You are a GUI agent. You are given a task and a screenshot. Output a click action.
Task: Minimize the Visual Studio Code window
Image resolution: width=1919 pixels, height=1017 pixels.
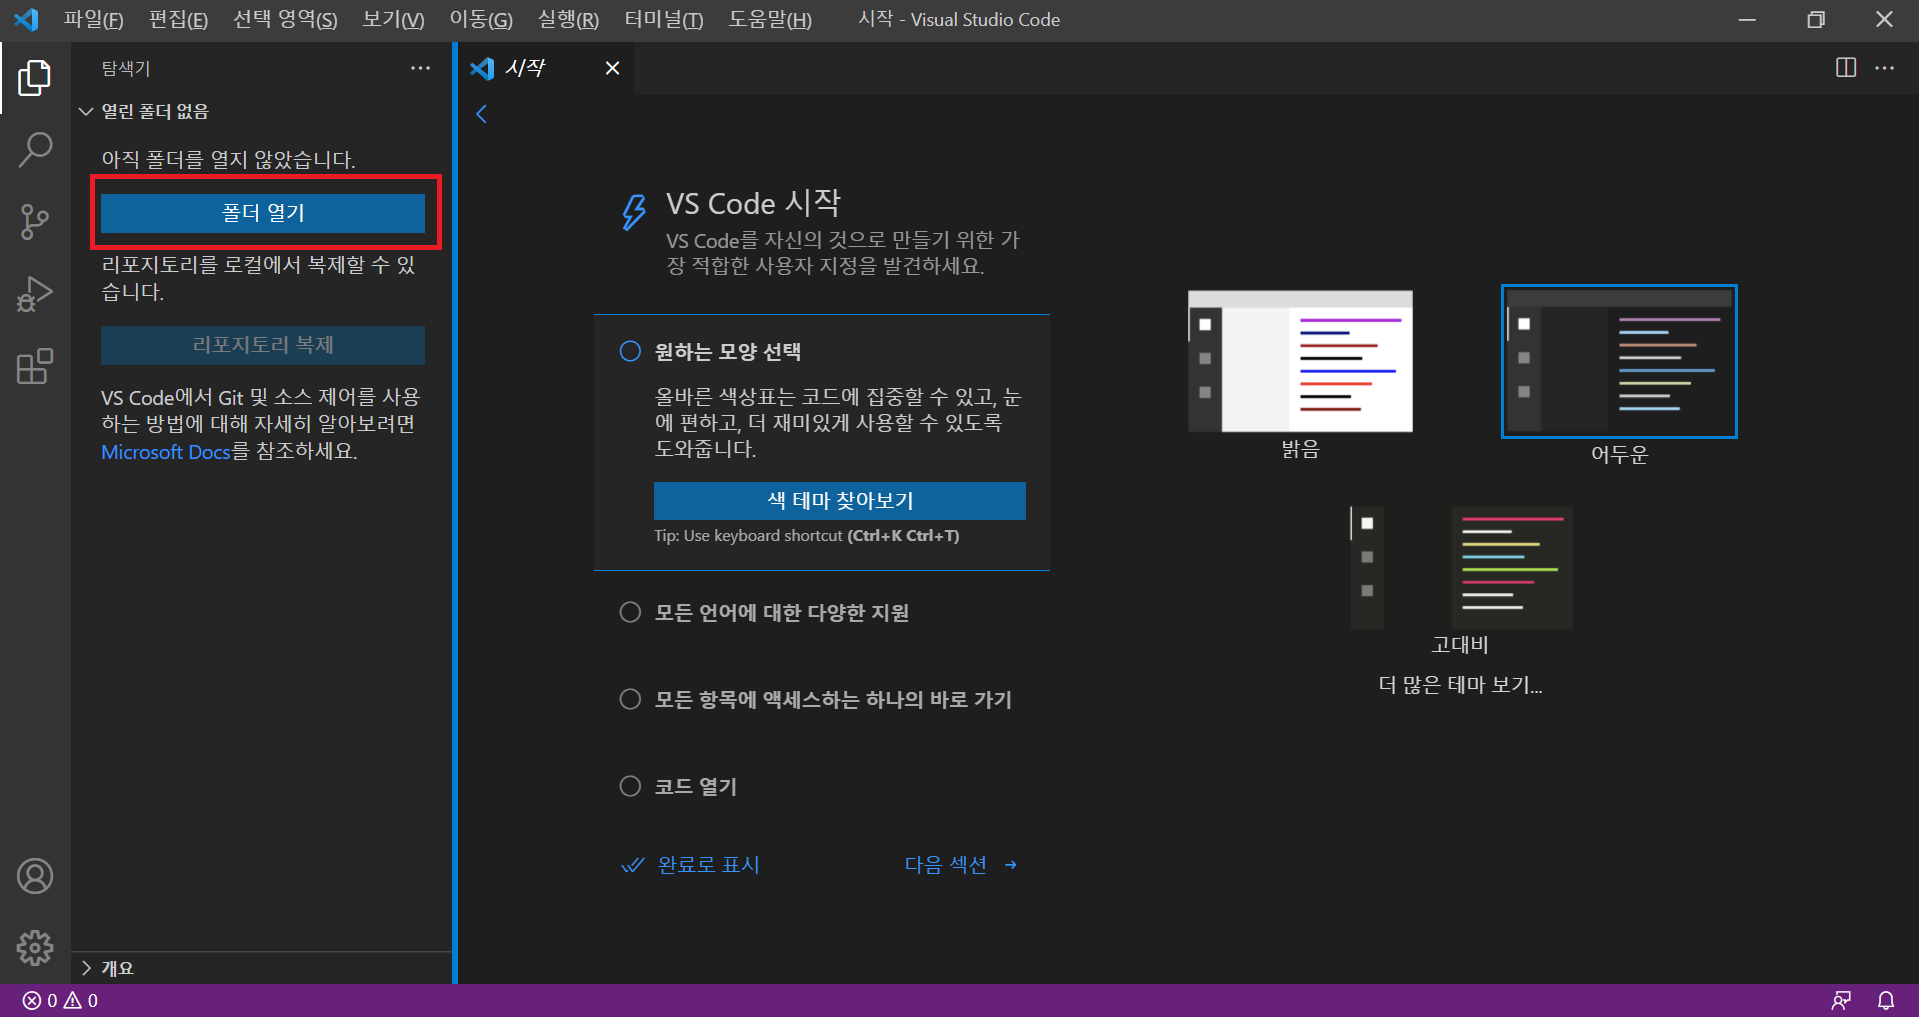1748,20
